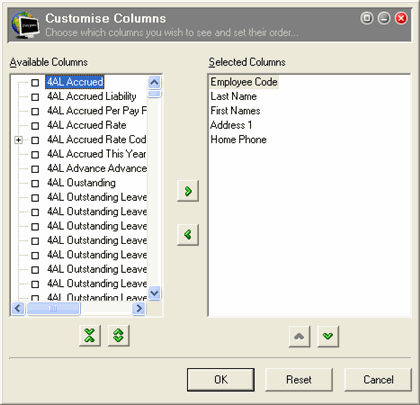Select Home Phone in Selected Columns list

tap(238, 139)
